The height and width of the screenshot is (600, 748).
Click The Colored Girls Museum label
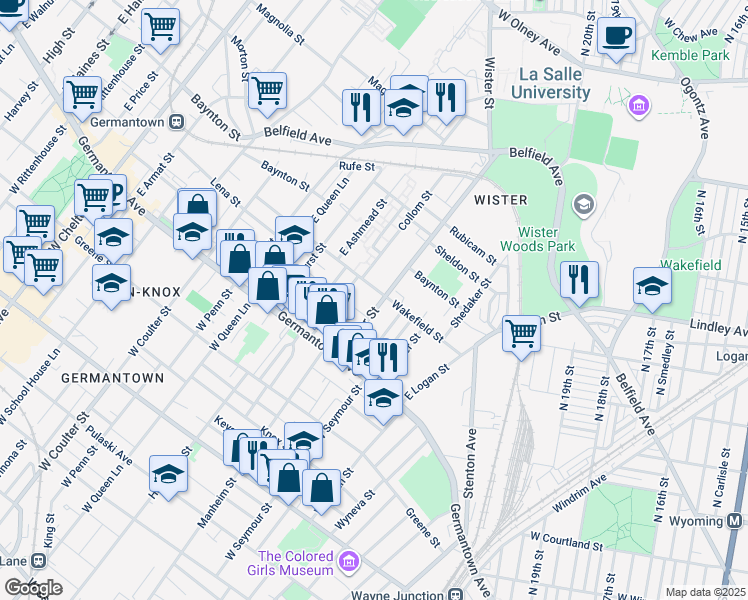[x=291, y=563]
